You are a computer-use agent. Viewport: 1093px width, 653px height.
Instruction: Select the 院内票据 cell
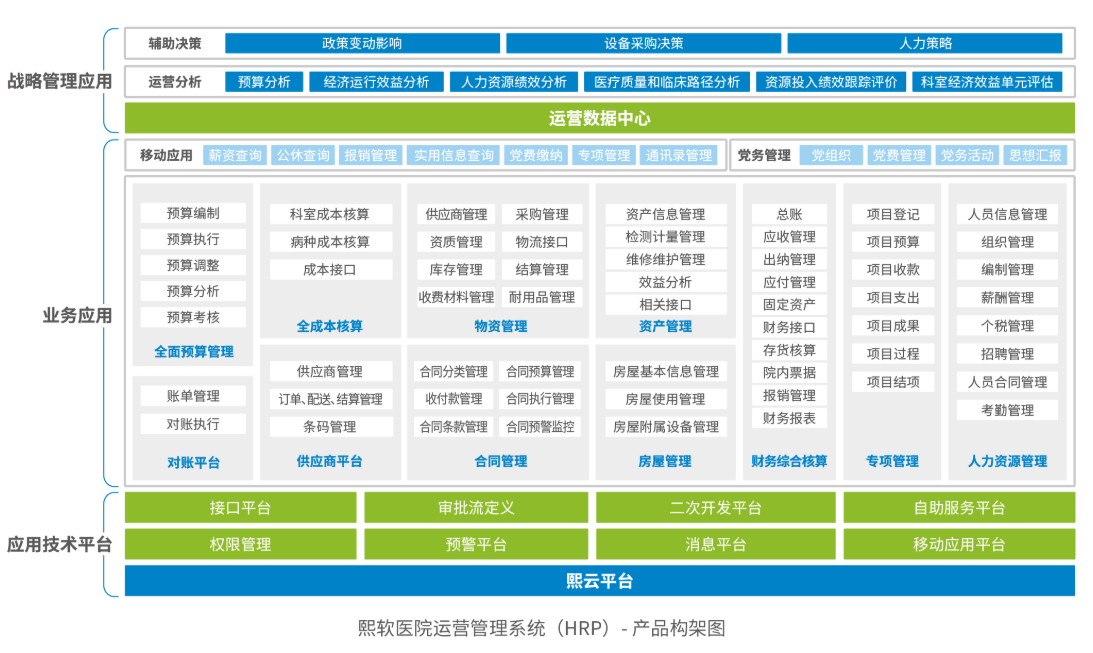pos(789,373)
